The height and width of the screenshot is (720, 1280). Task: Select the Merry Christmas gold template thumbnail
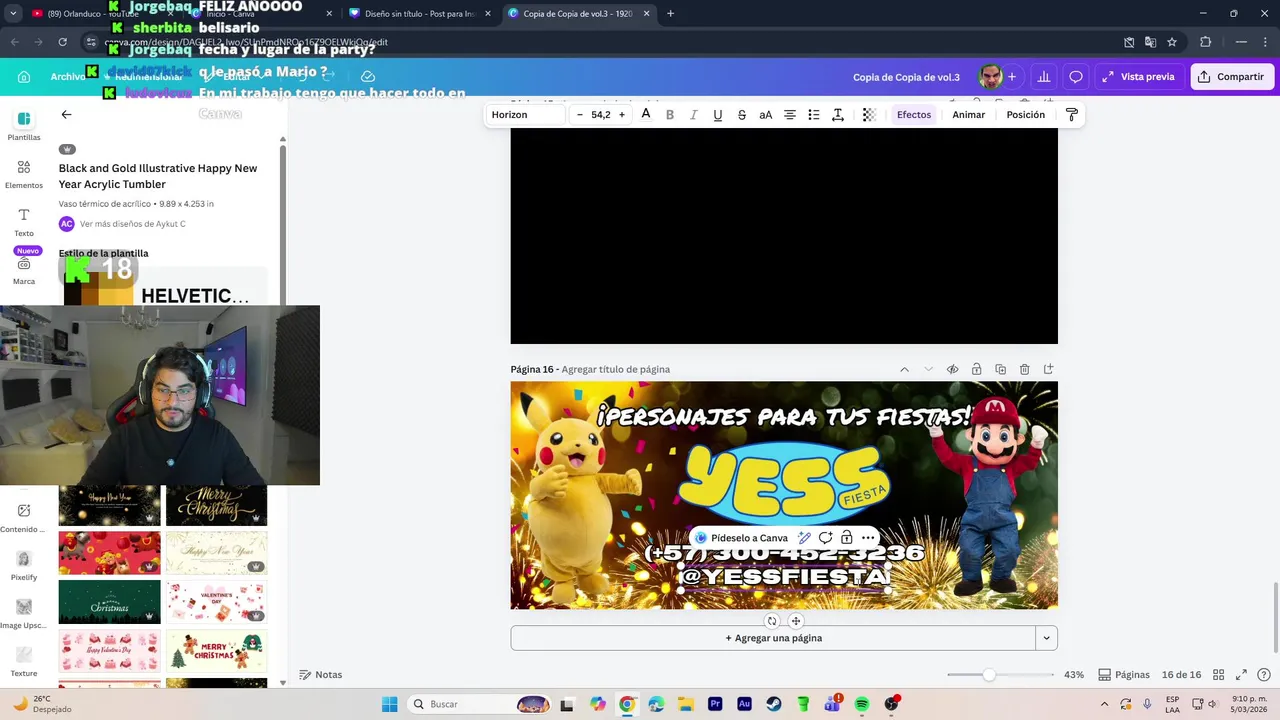[217, 505]
